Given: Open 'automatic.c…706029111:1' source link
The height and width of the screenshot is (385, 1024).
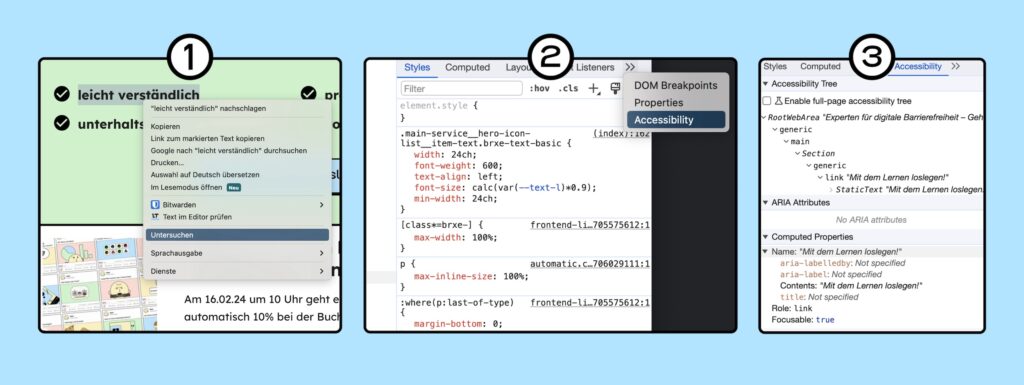Looking at the screenshot, I should coord(590,264).
